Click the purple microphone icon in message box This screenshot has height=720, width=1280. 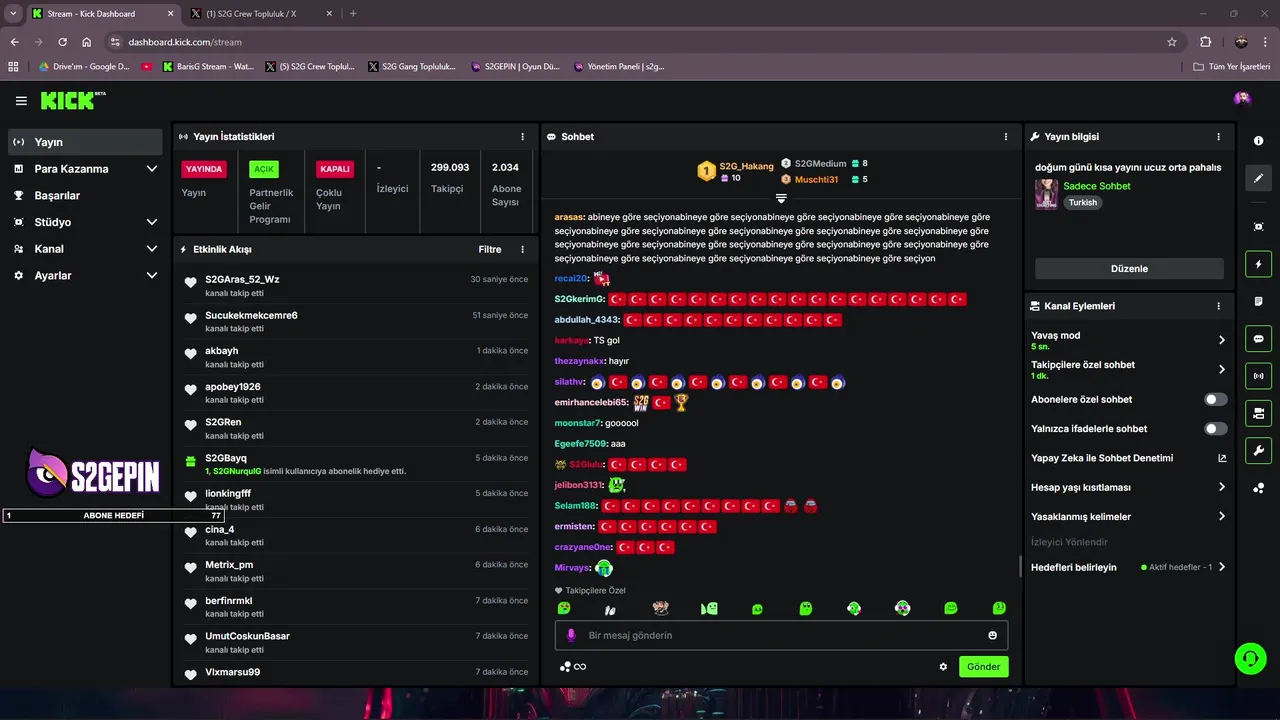point(572,635)
